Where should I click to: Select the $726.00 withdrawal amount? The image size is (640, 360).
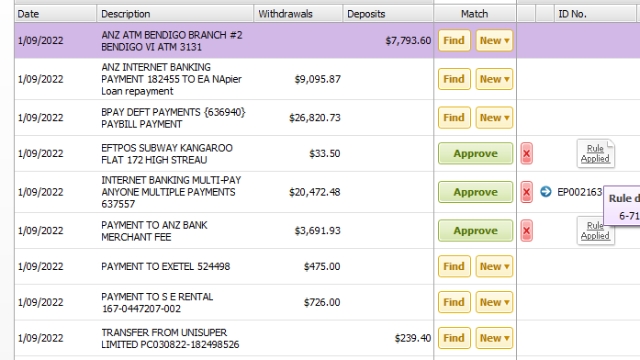coord(322,302)
